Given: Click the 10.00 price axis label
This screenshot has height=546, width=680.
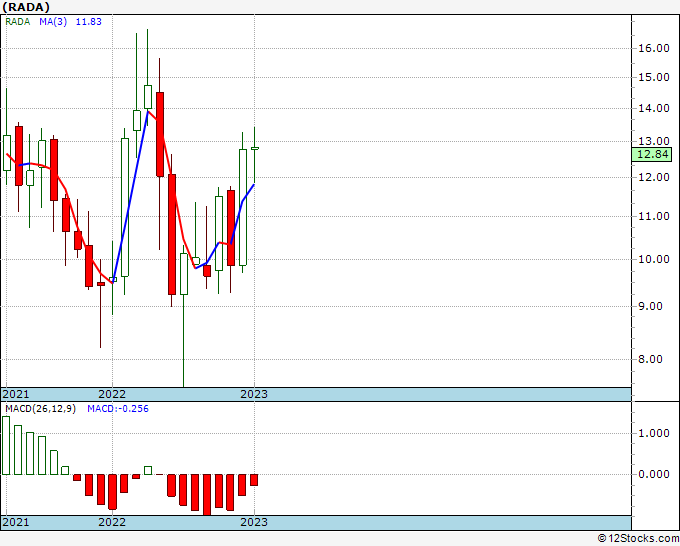Looking at the screenshot, I should [654, 259].
